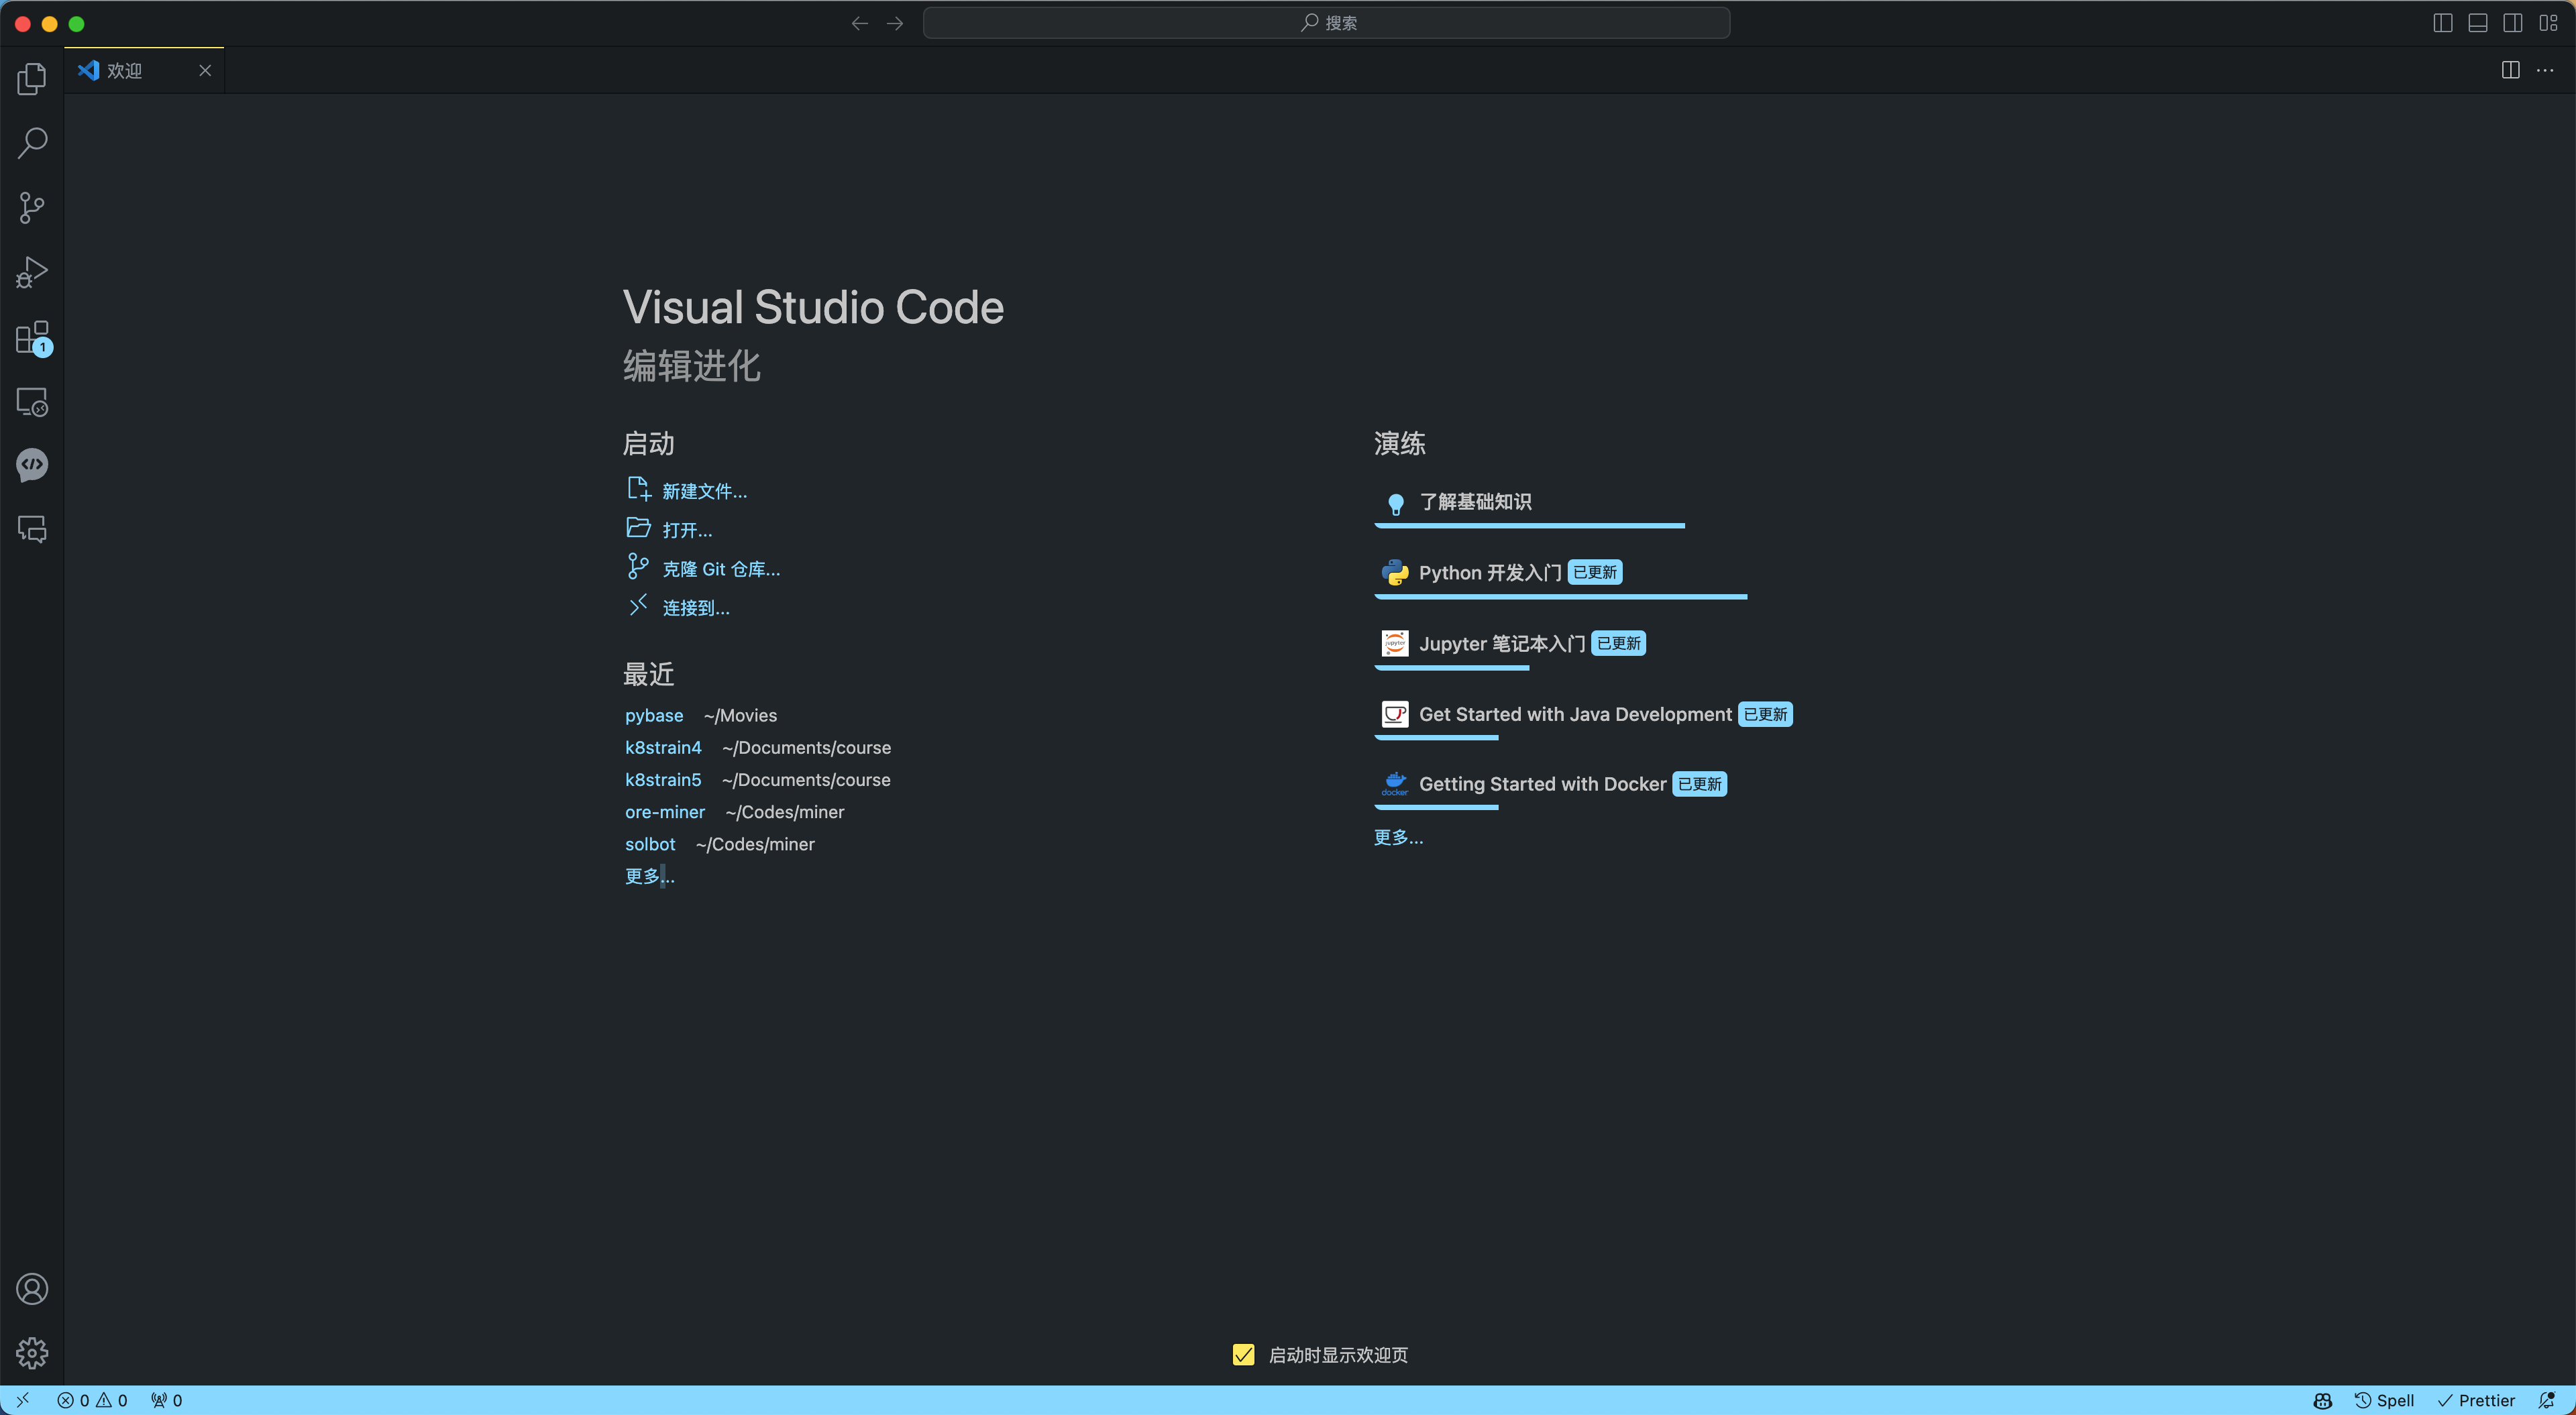The width and height of the screenshot is (2576, 1415).
Task: Open the Explorer view in activity bar
Action: pos(32,79)
